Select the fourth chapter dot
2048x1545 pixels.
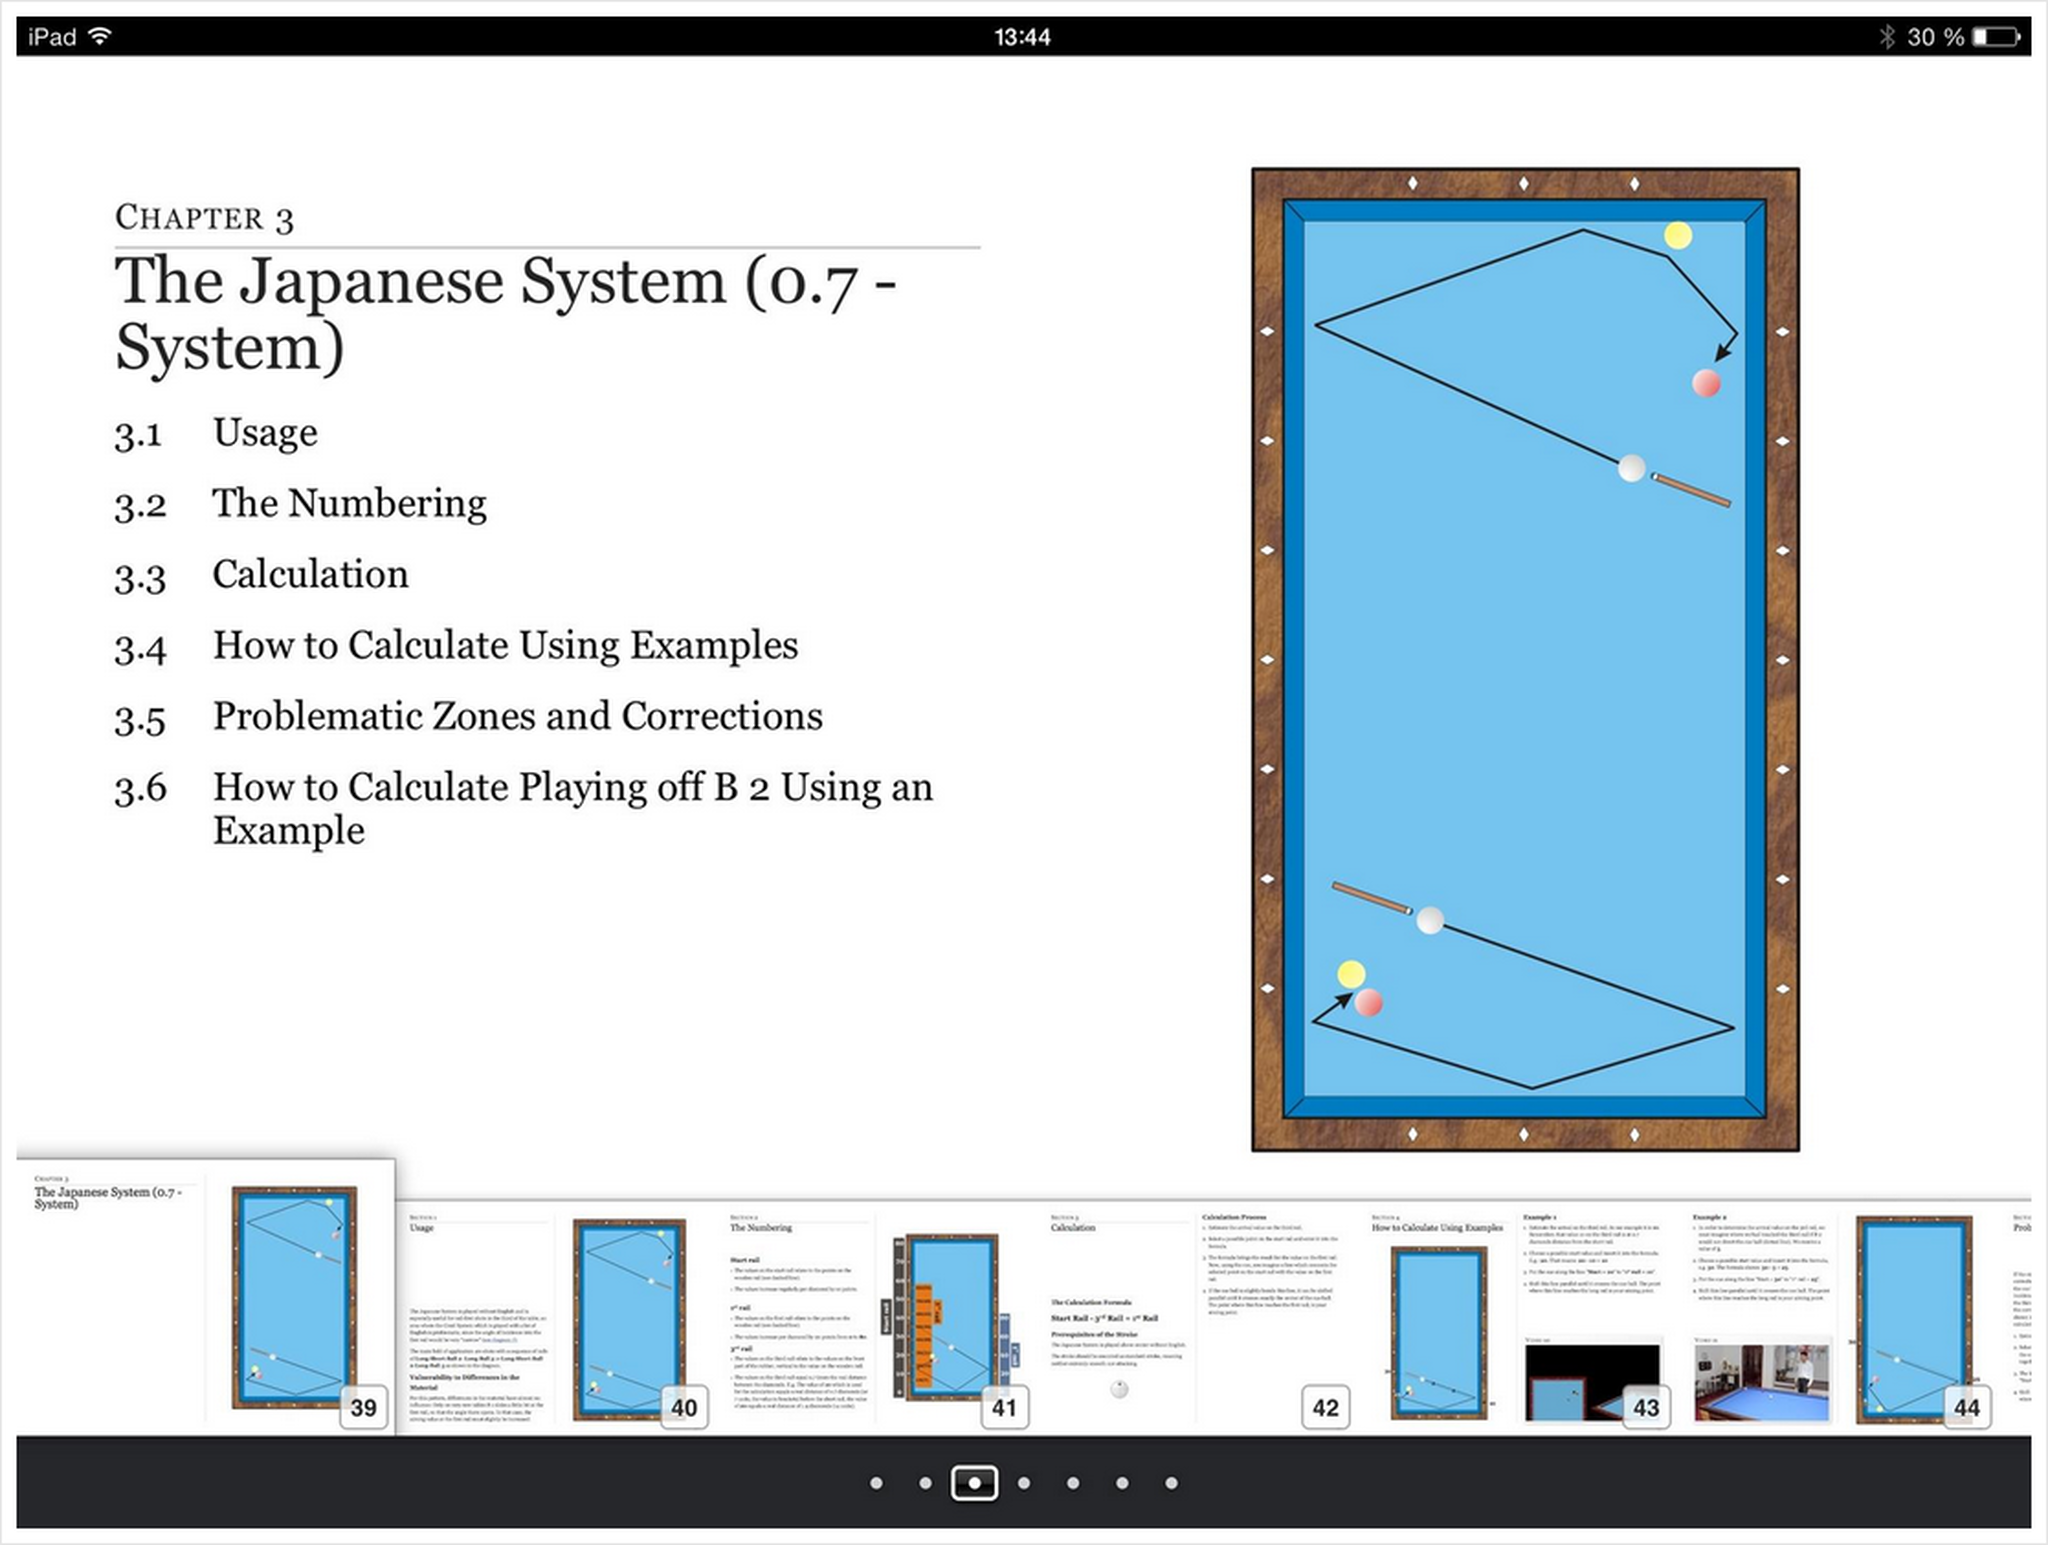(x=1024, y=1483)
